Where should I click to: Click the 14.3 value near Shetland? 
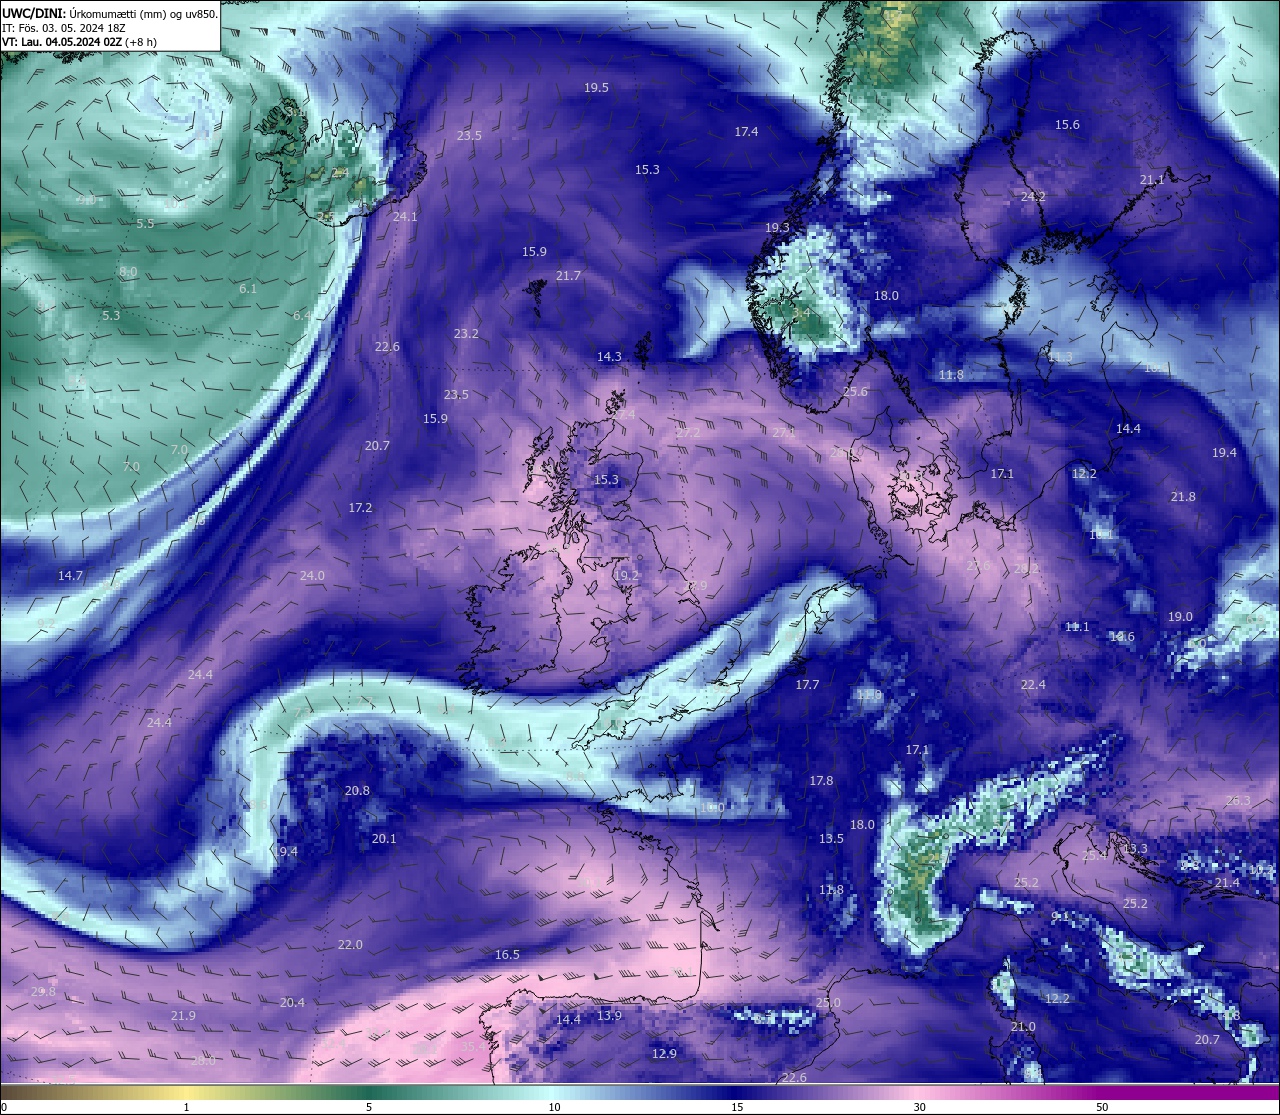(x=609, y=357)
